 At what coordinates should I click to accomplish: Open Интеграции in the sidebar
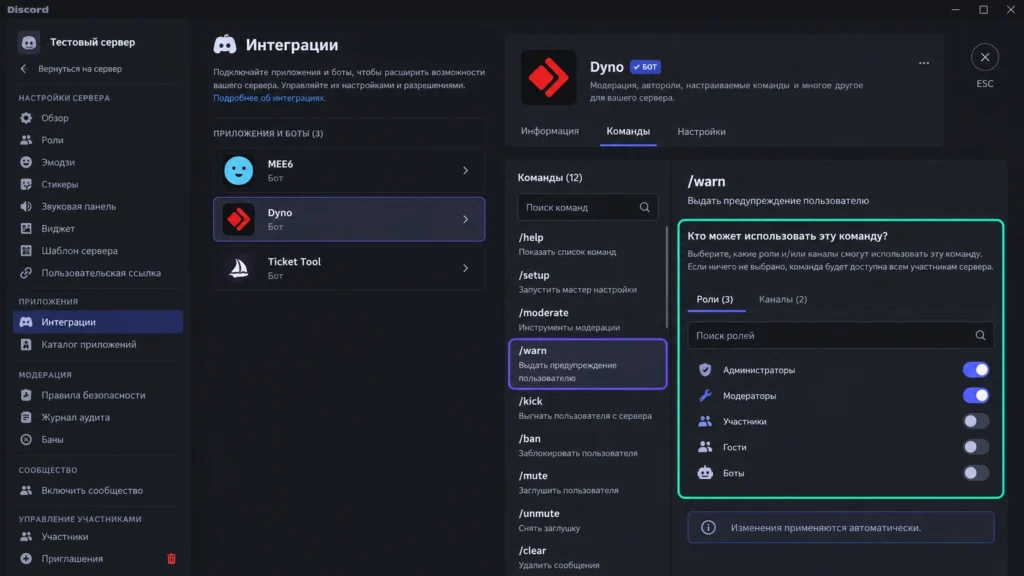pos(98,322)
